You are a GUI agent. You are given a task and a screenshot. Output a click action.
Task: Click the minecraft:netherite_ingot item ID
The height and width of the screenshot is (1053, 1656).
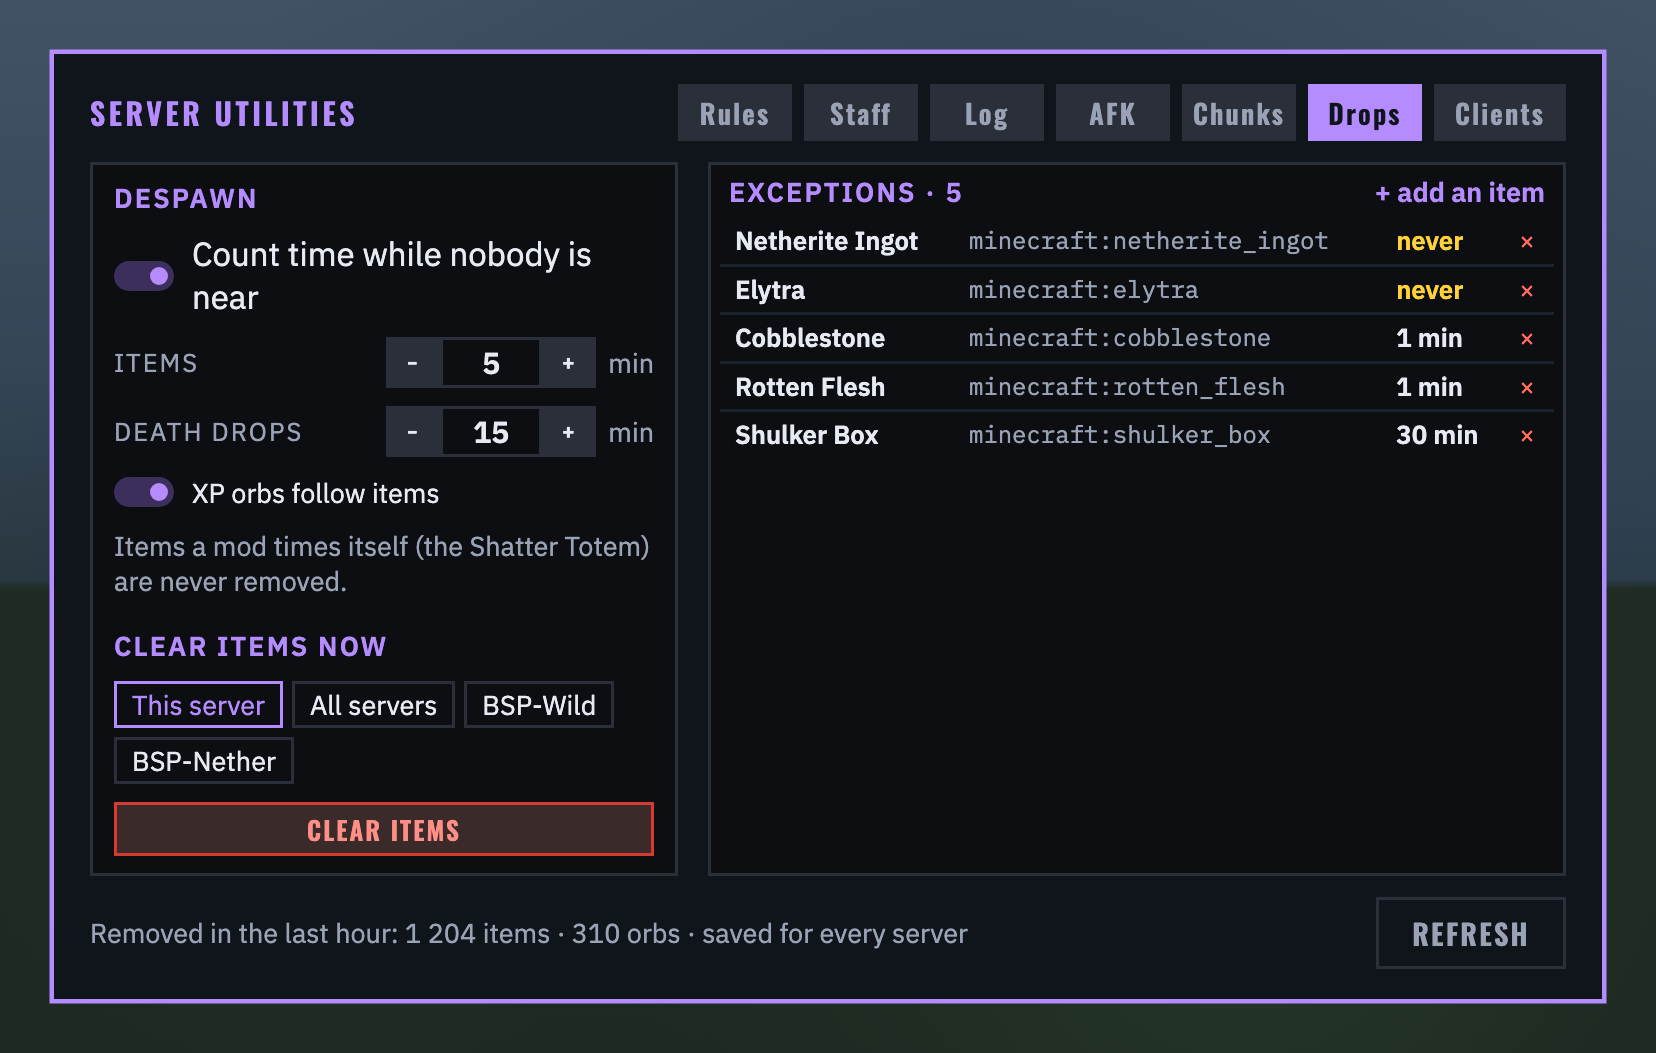coord(1149,242)
